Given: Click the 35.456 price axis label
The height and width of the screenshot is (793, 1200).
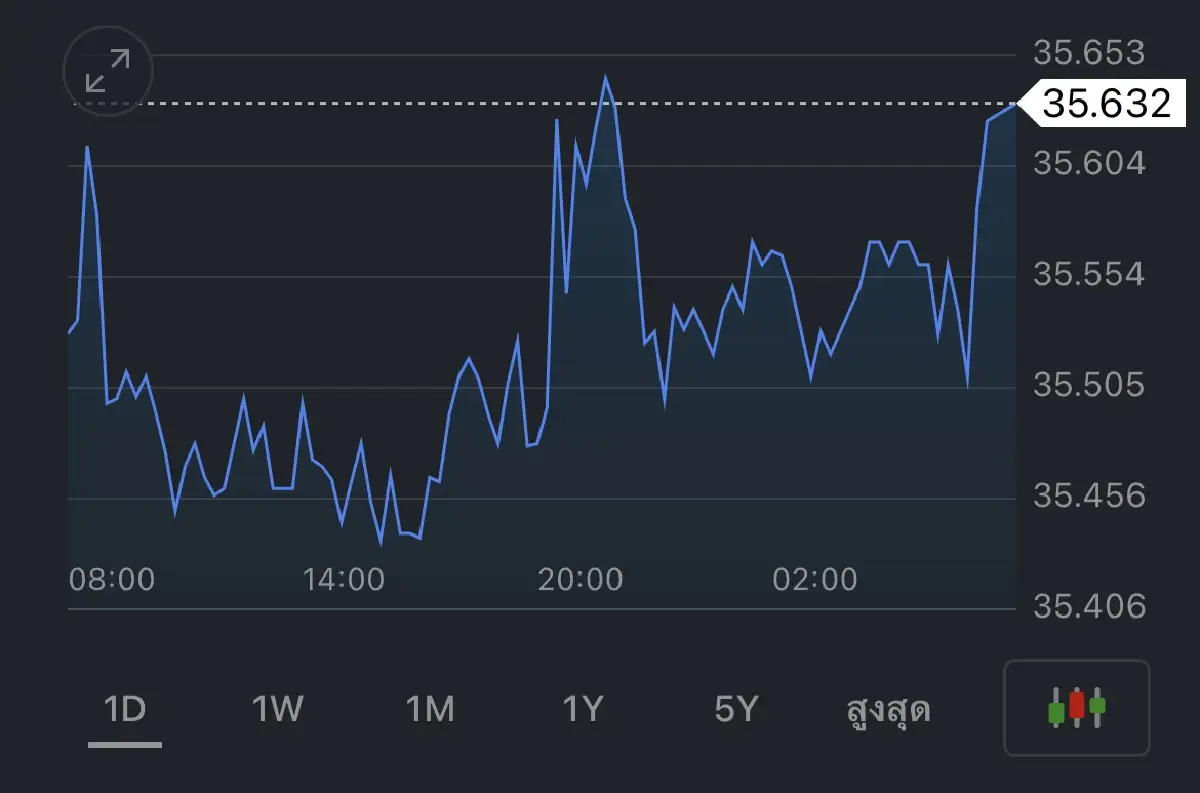Looking at the screenshot, I should pos(1089,496).
